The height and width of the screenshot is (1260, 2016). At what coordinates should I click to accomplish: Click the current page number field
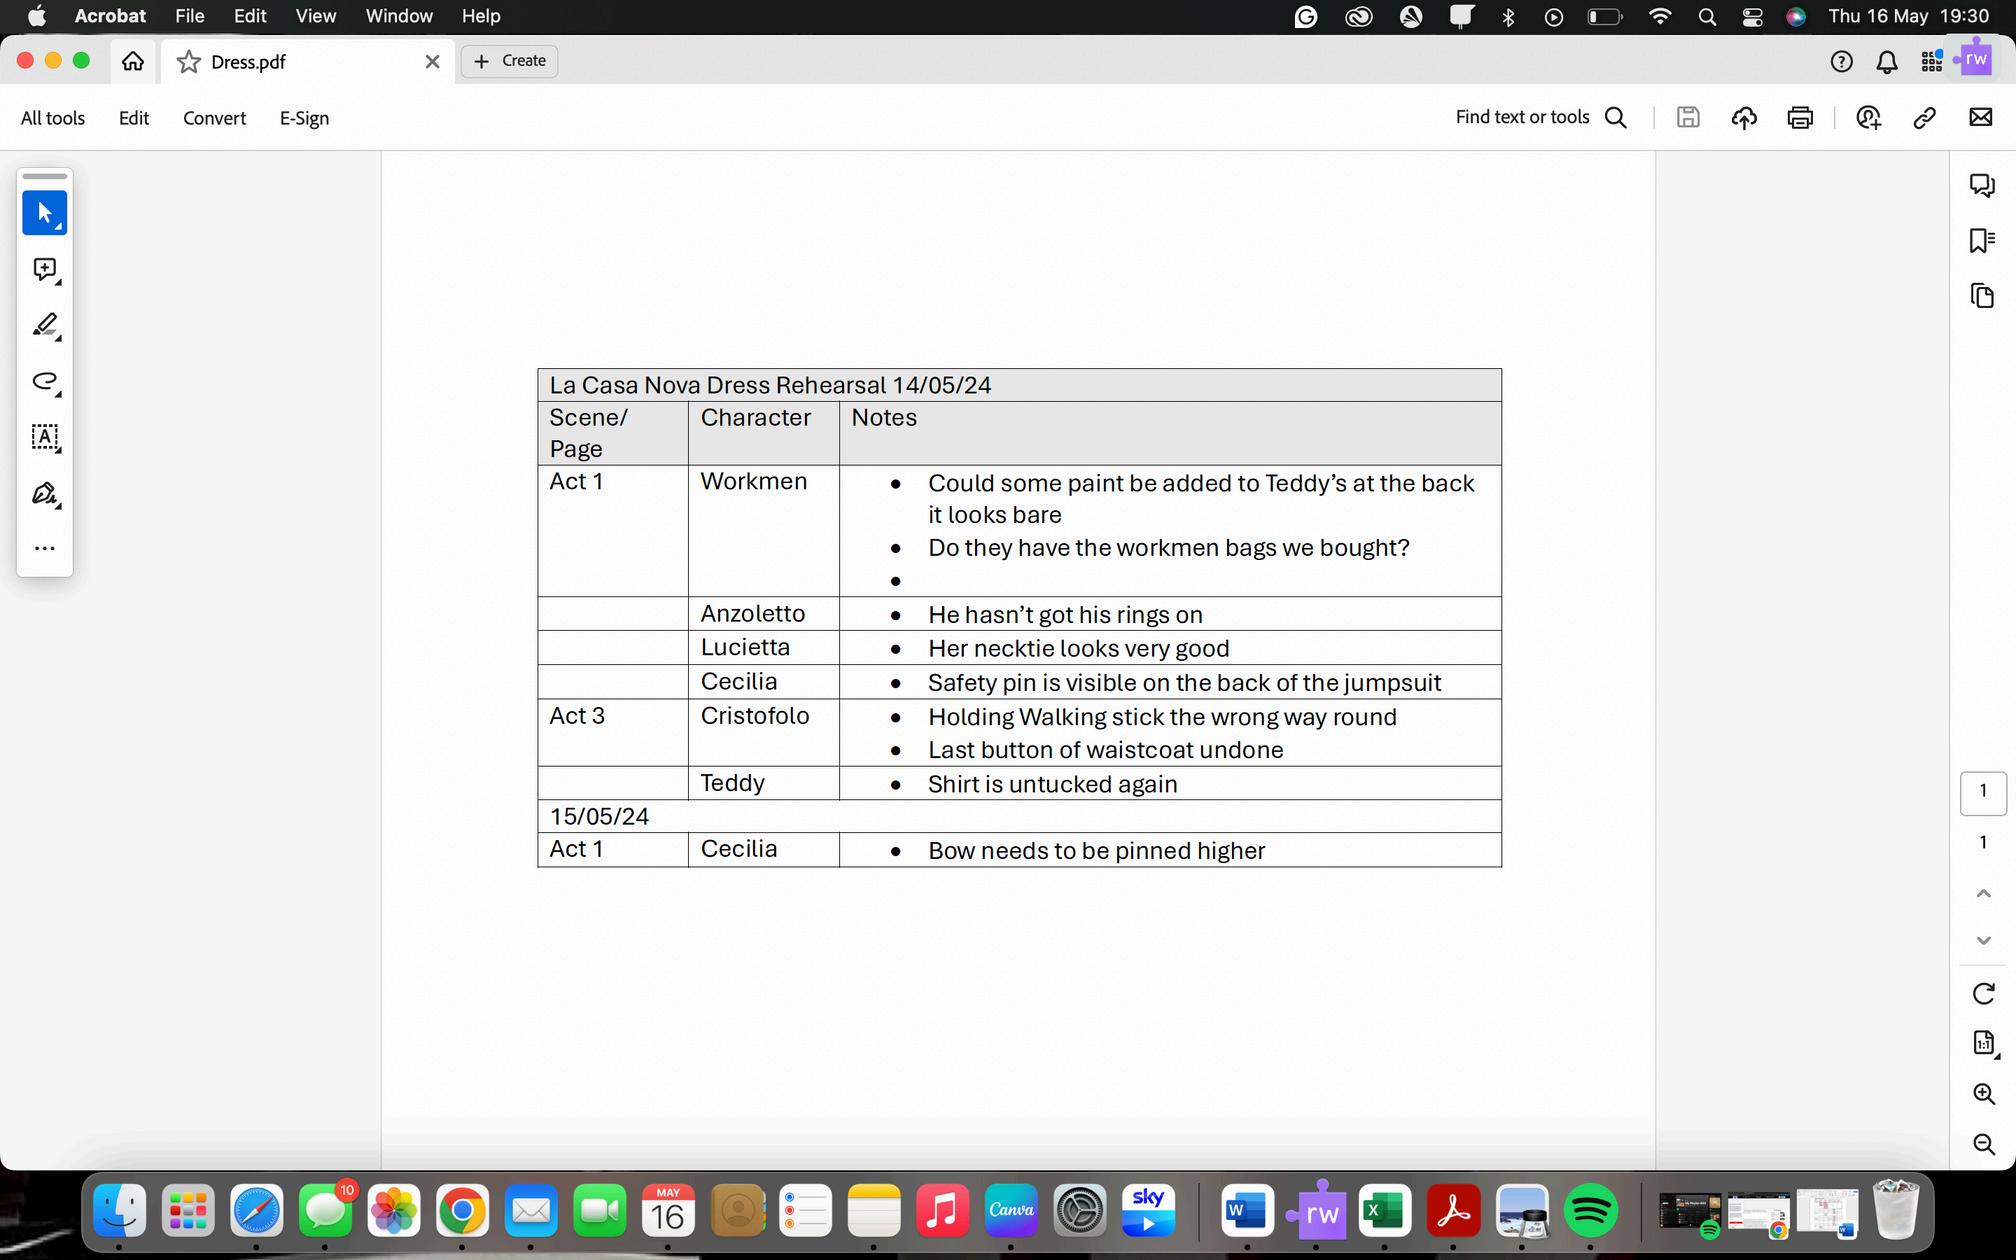1983,792
